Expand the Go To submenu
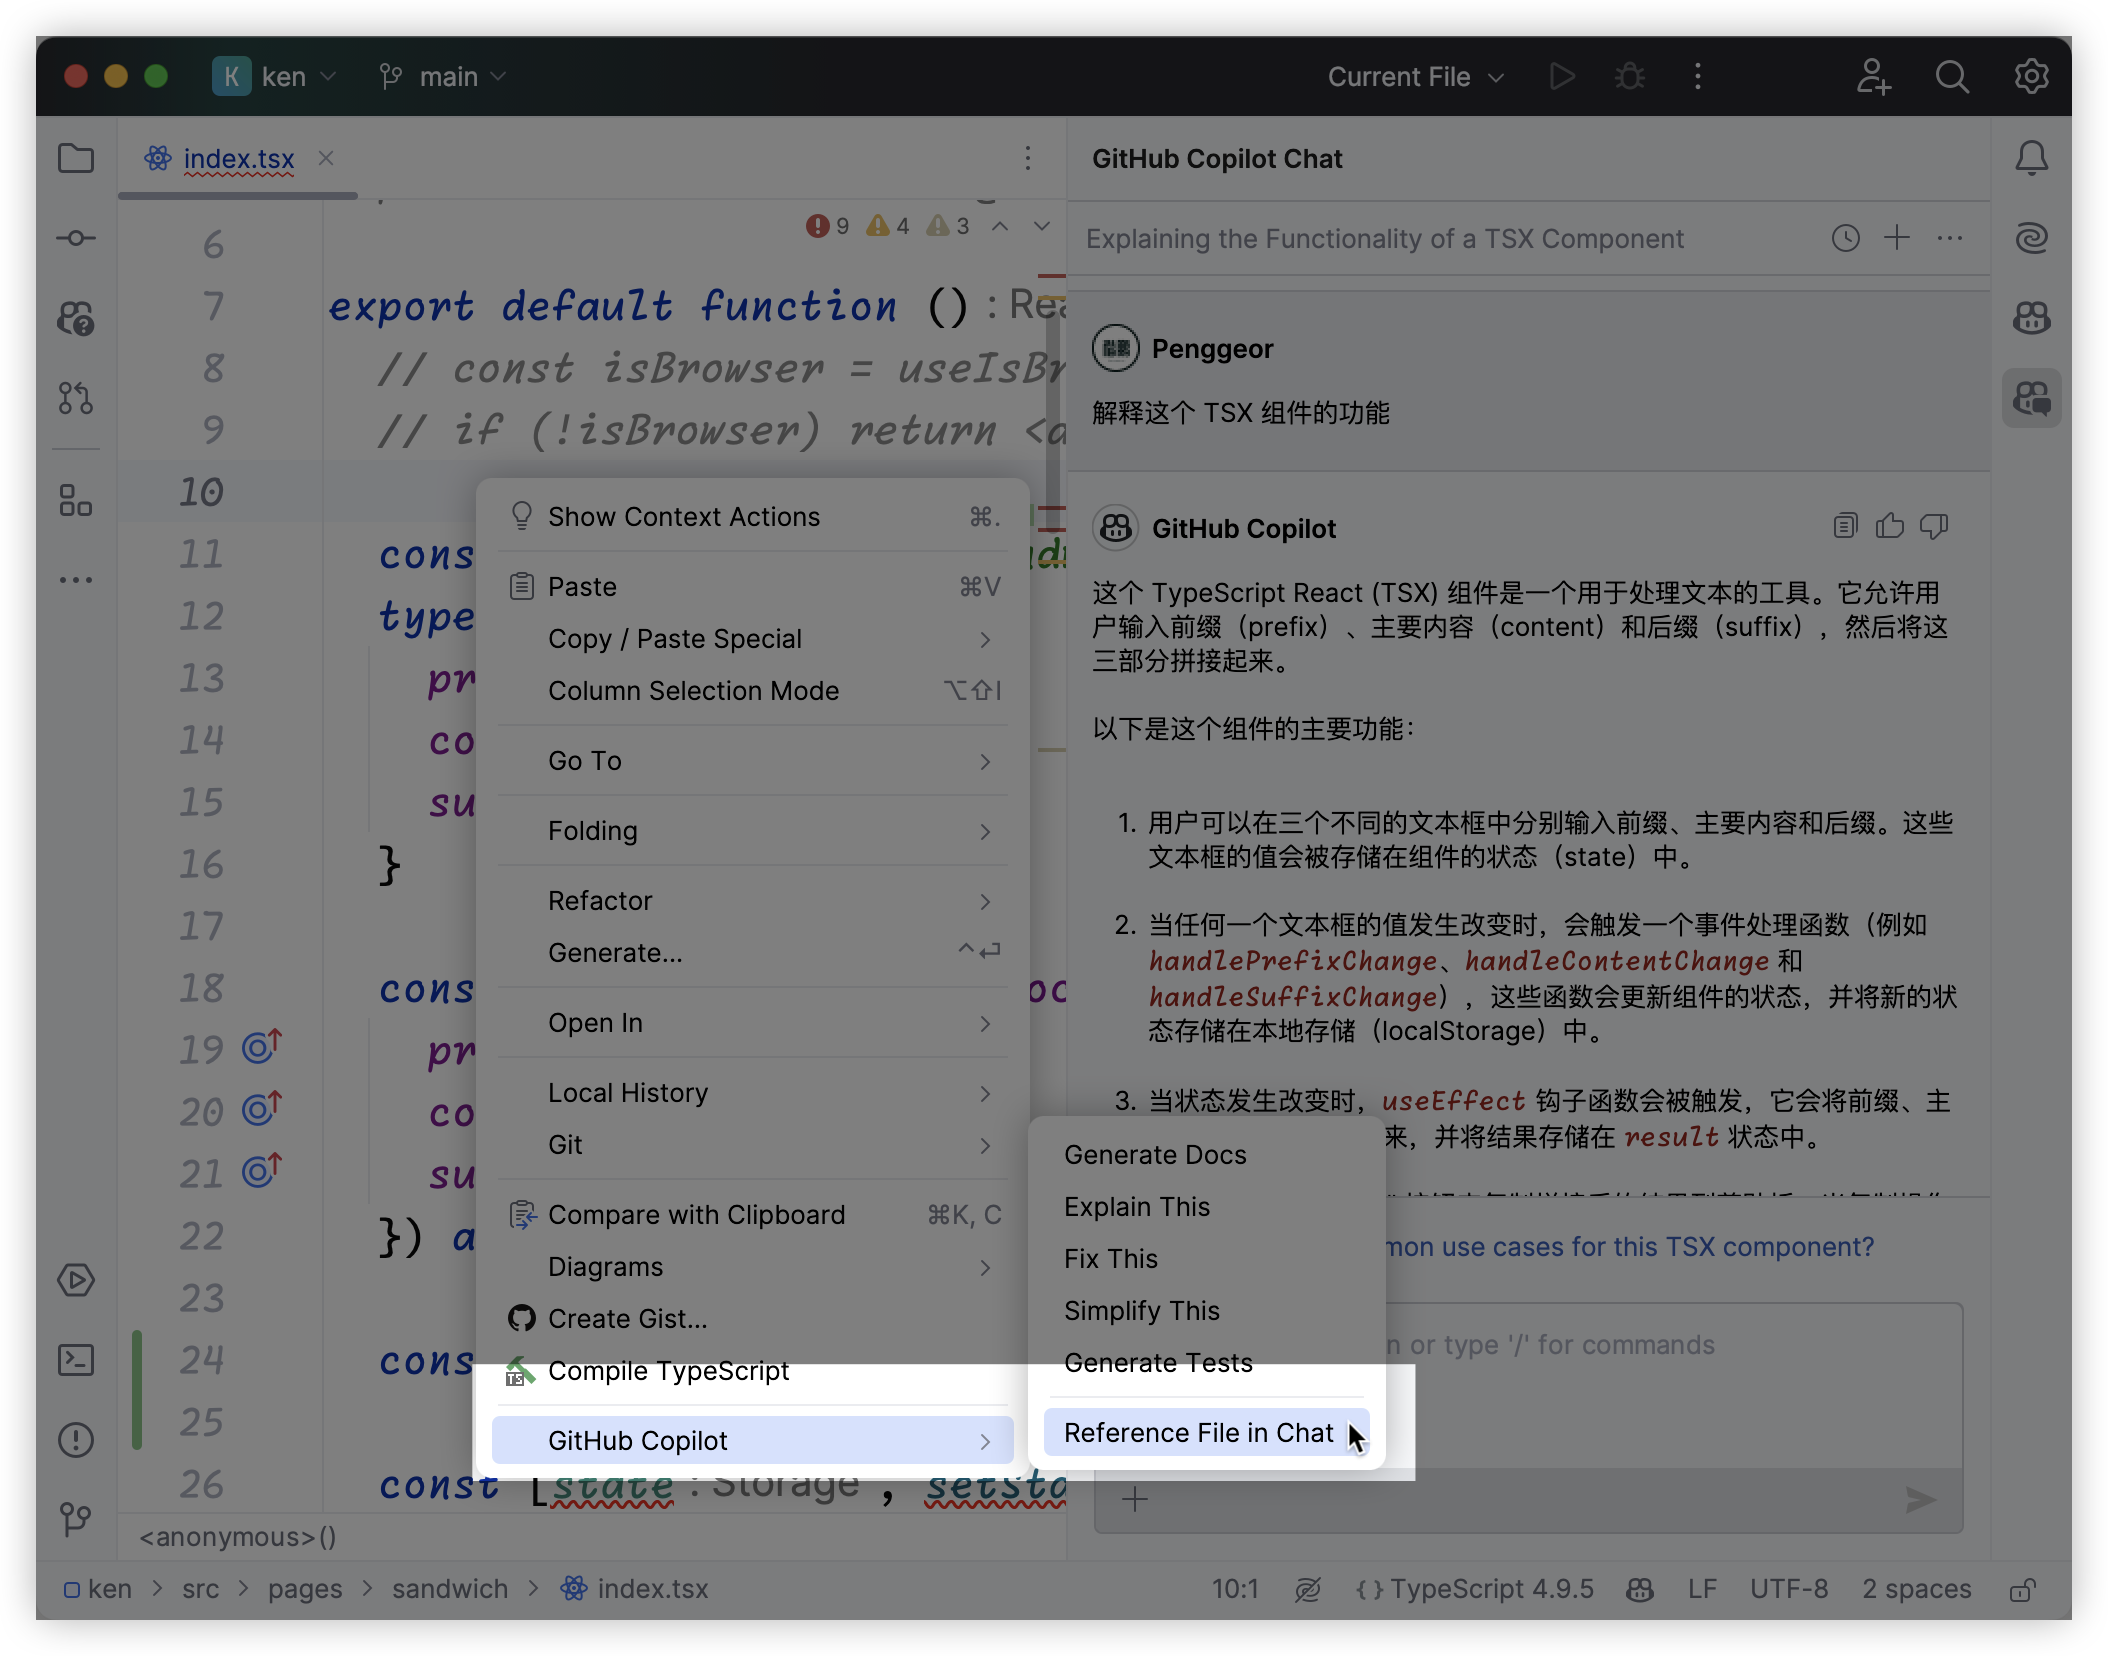Screen dimensions: 2108x1656 tap(754, 761)
